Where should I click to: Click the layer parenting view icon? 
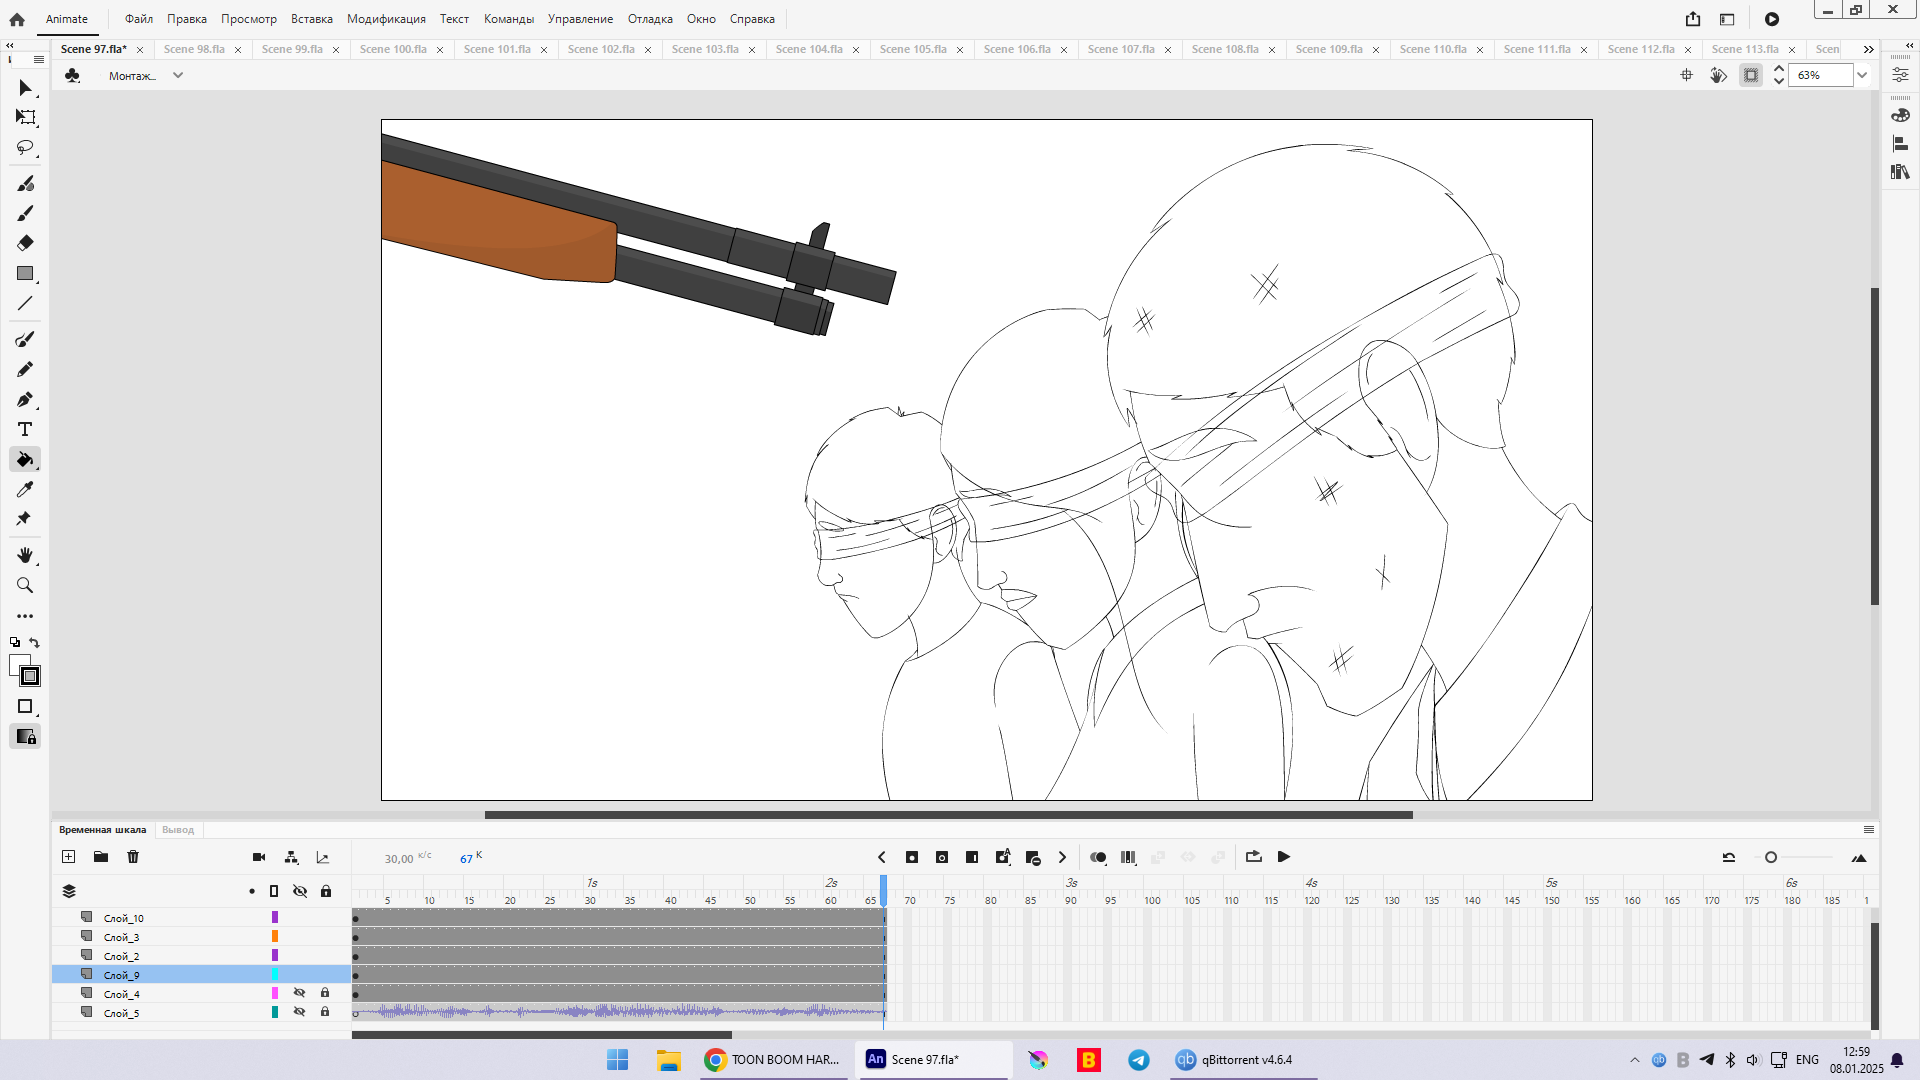point(291,857)
